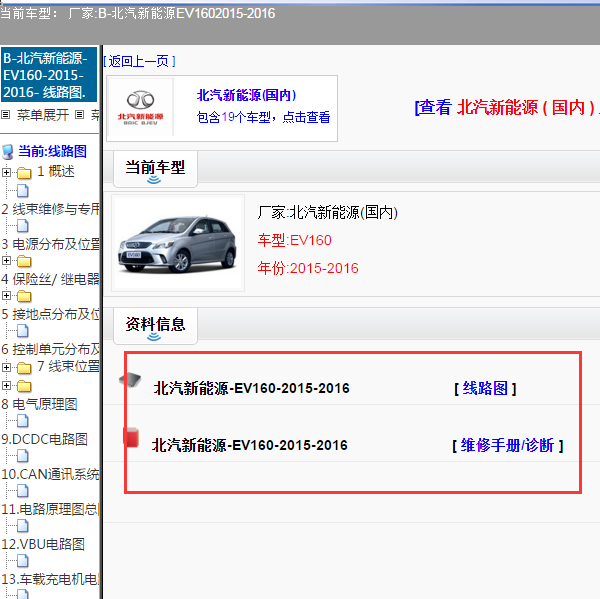
Task: Click 查看 北汽新能源（国内） link
Action: click(x=507, y=108)
